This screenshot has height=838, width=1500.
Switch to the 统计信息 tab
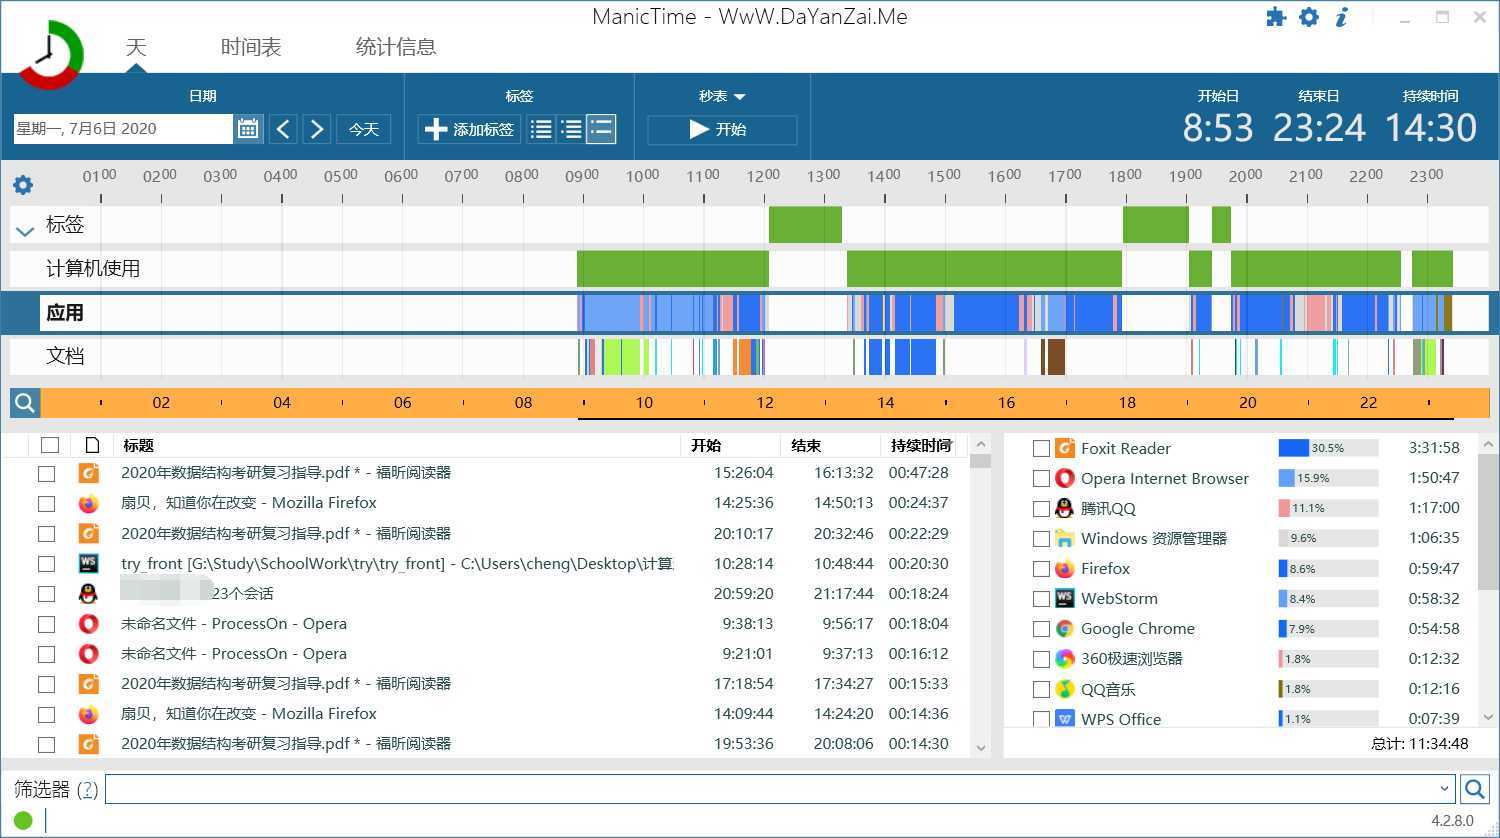point(396,47)
